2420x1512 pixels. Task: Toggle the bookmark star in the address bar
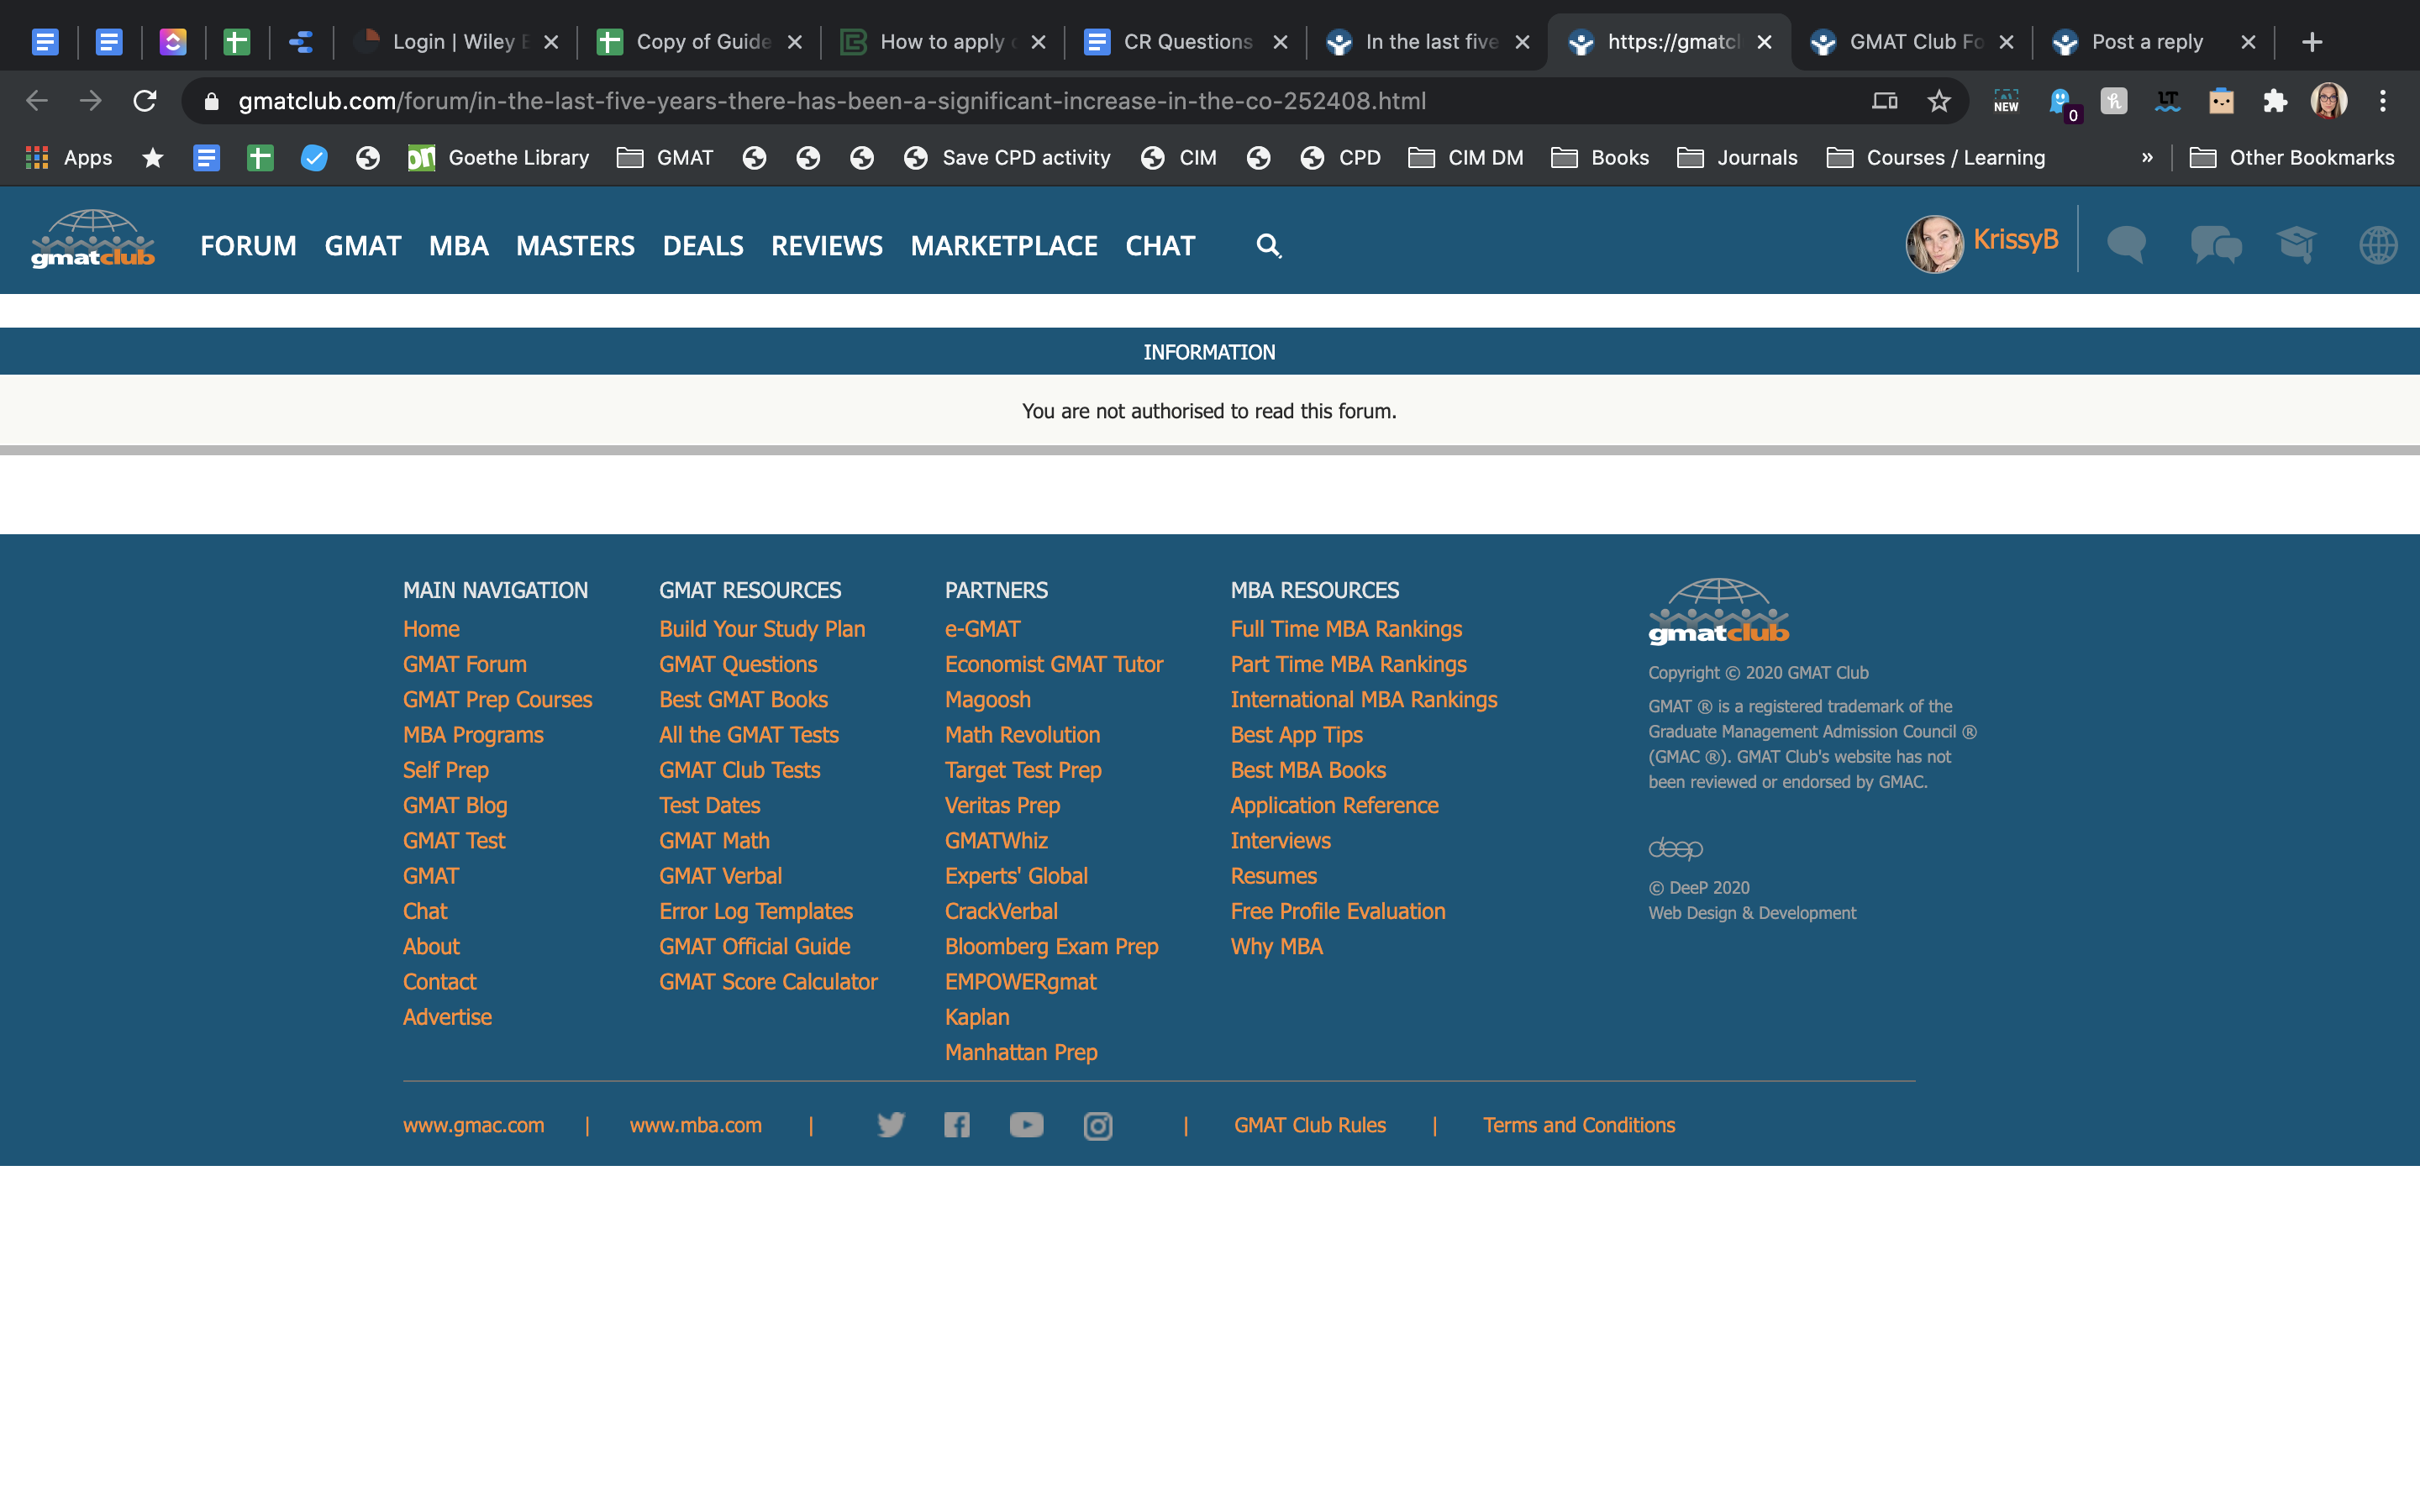click(x=1938, y=100)
